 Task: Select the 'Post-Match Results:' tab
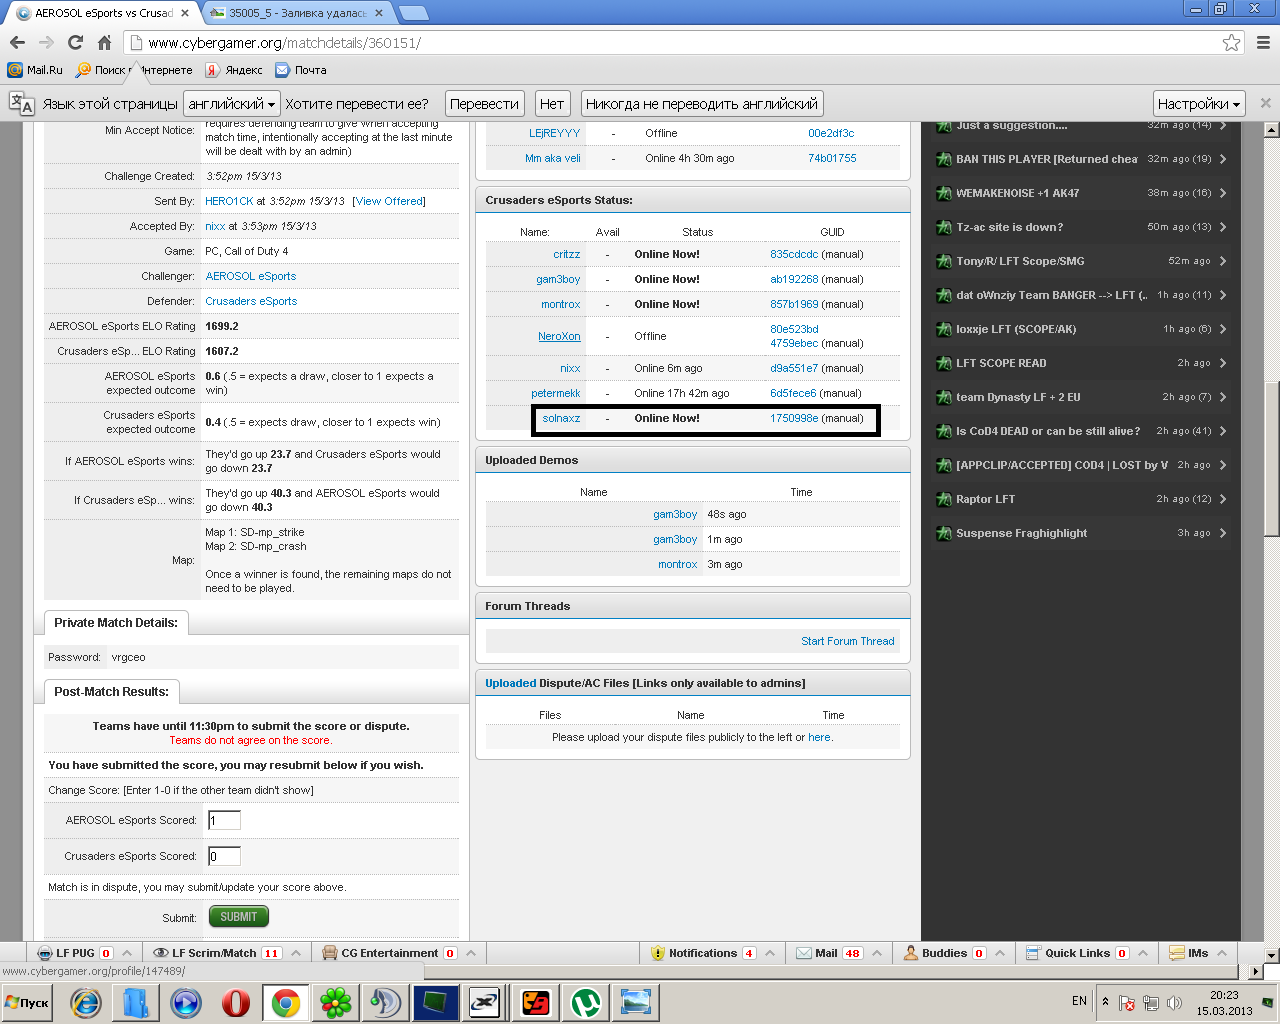tap(112, 691)
